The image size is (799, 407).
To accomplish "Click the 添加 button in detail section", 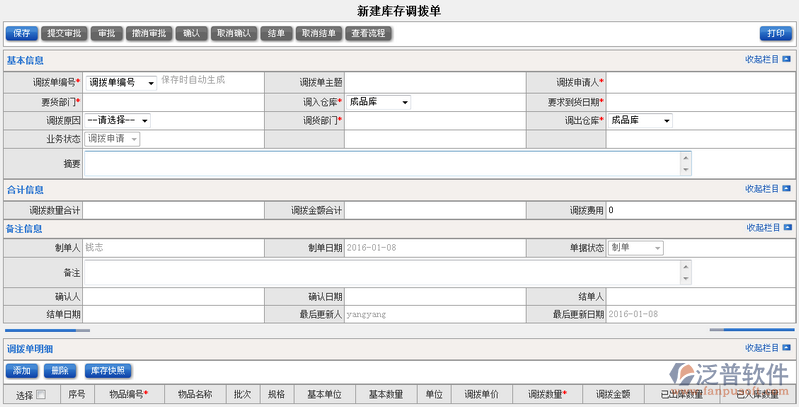I will click(x=21, y=370).
